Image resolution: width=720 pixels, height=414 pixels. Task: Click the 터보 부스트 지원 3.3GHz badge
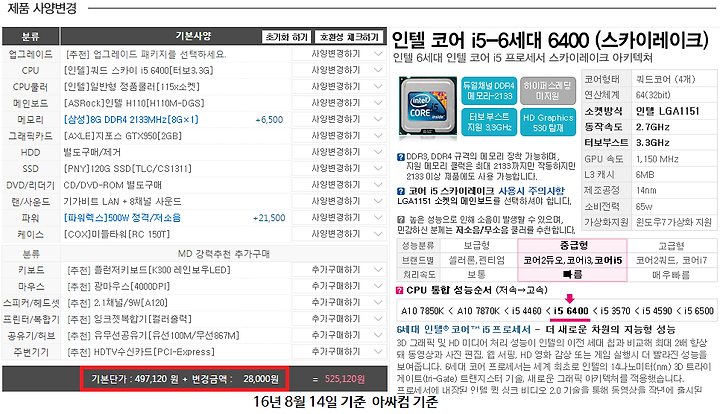pos(489,122)
